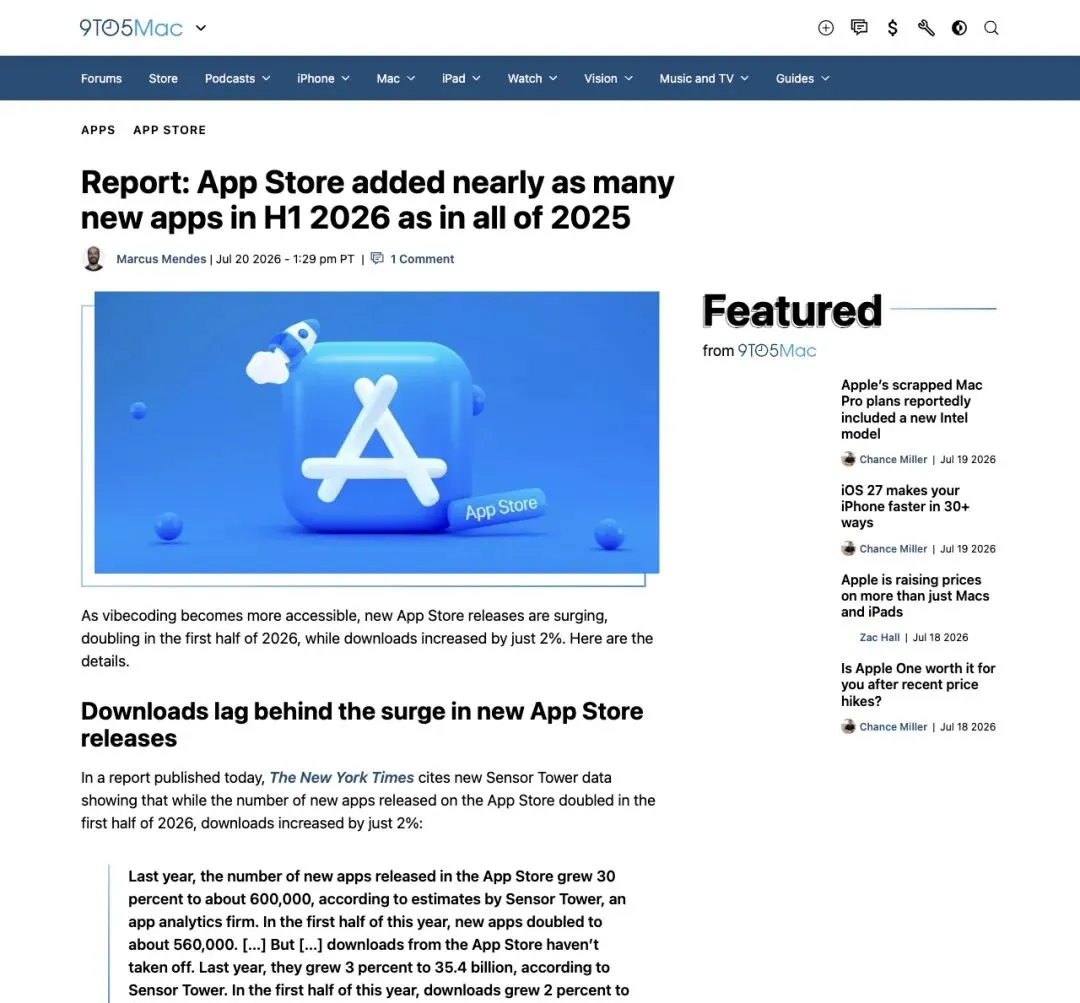
Task: Click the comment bubble icon near byline
Action: [x=377, y=258]
